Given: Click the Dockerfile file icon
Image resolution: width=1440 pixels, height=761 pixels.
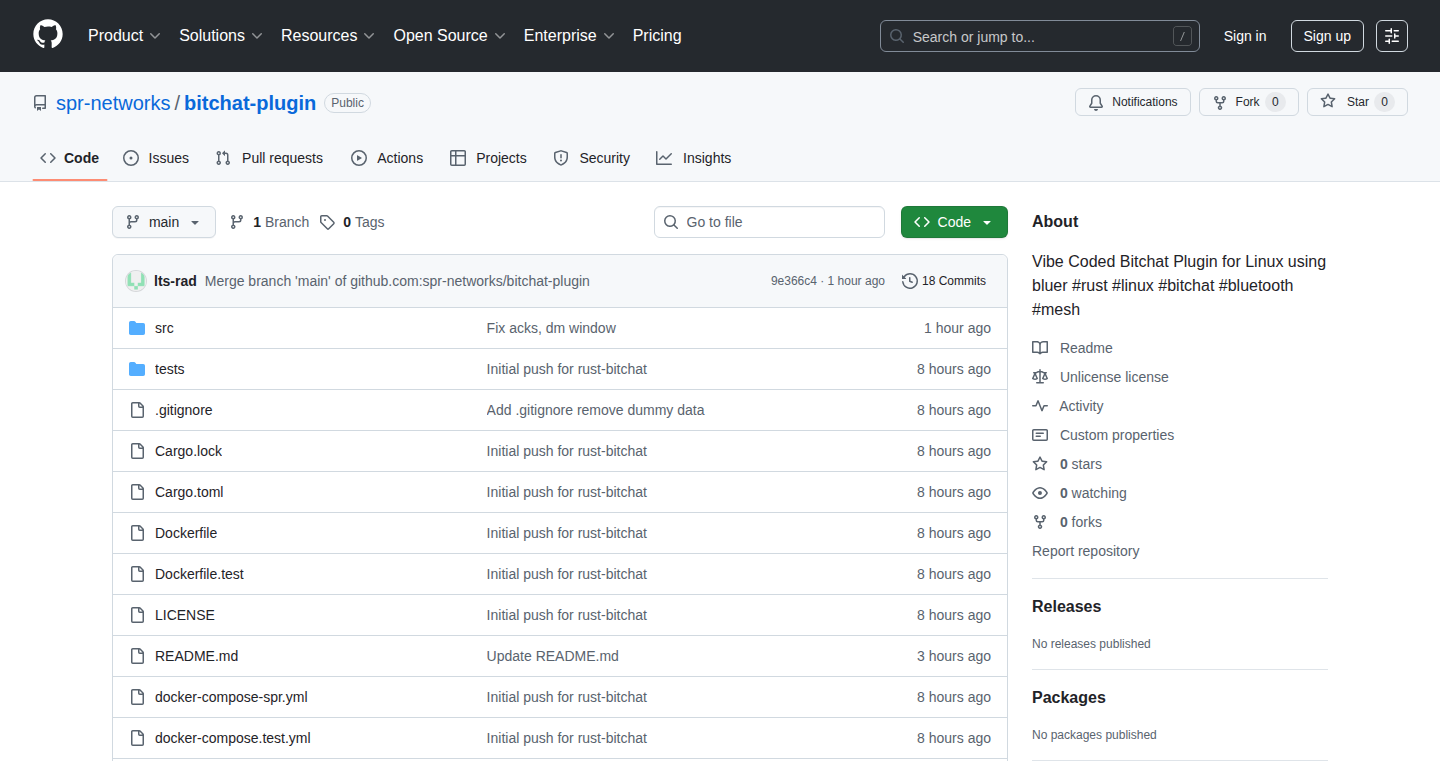Looking at the screenshot, I should point(137,533).
